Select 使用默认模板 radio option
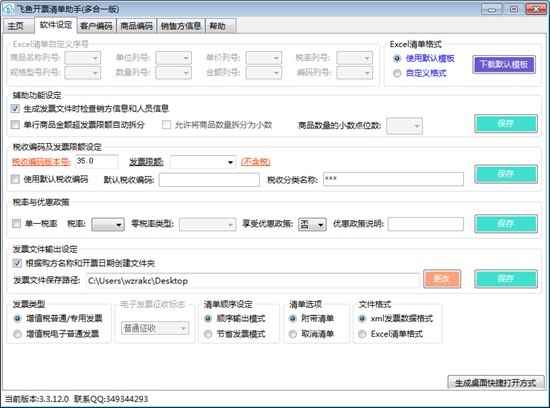The width and height of the screenshot is (550, 408). pyautogui.click(x=424, y=58)
